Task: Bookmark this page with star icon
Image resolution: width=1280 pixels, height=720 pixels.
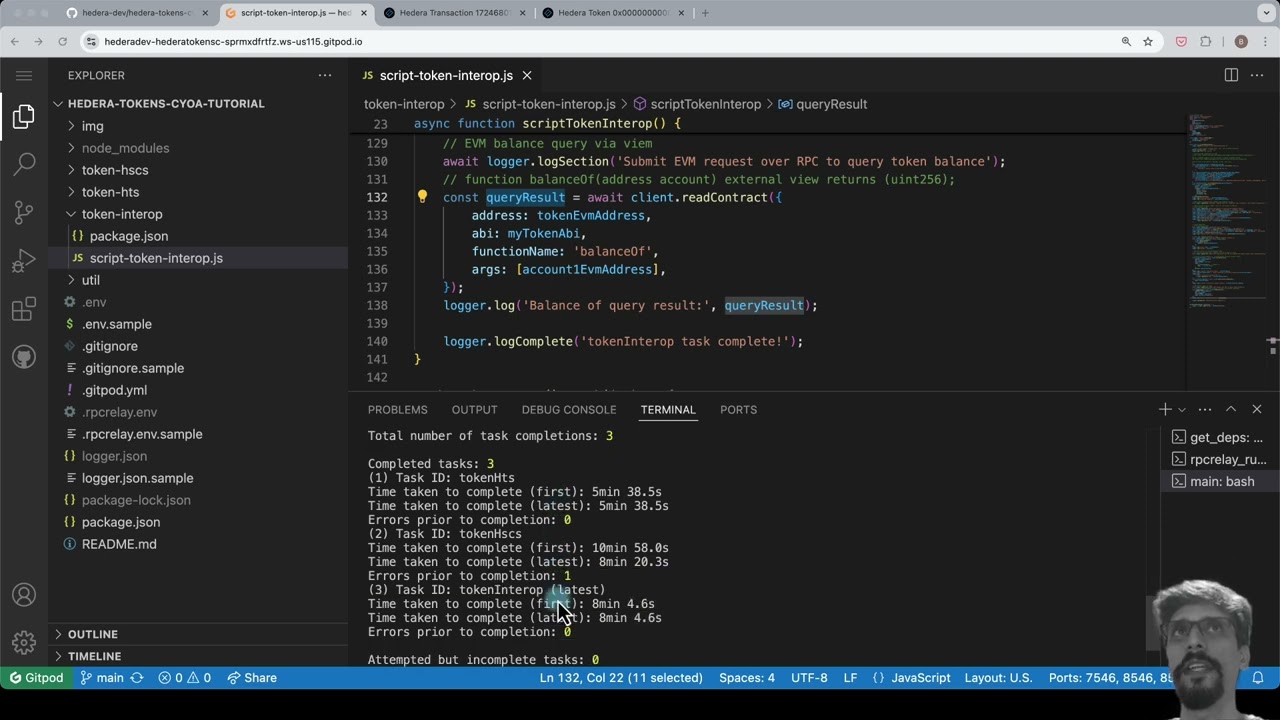Action: [x=1148, y=41]
